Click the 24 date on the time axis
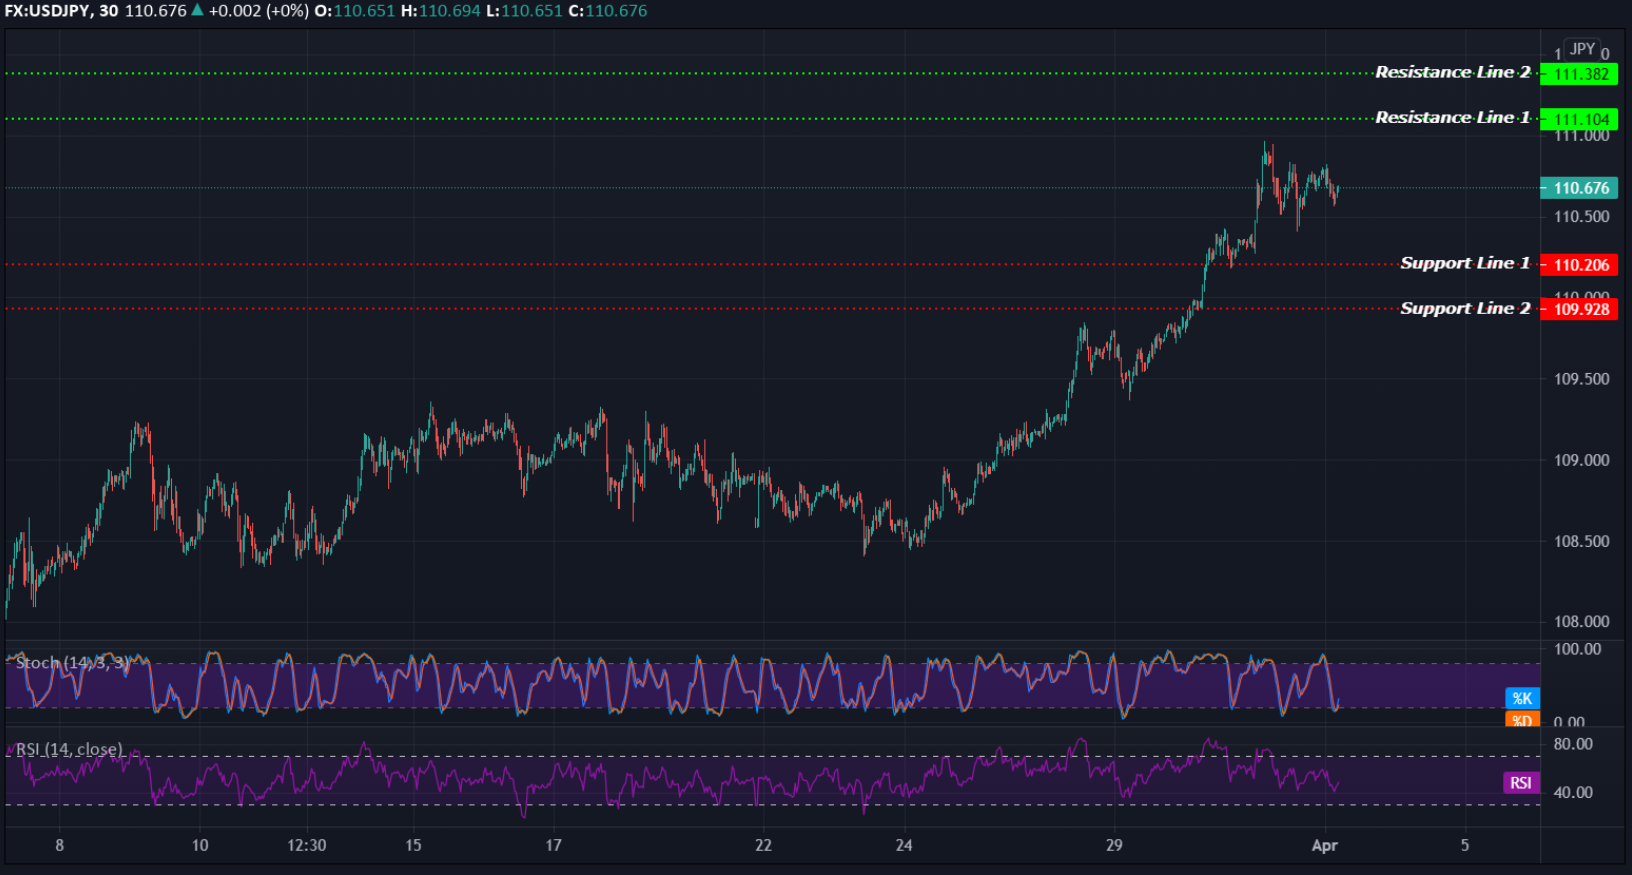1632x875 pixels. pos(904,846)
